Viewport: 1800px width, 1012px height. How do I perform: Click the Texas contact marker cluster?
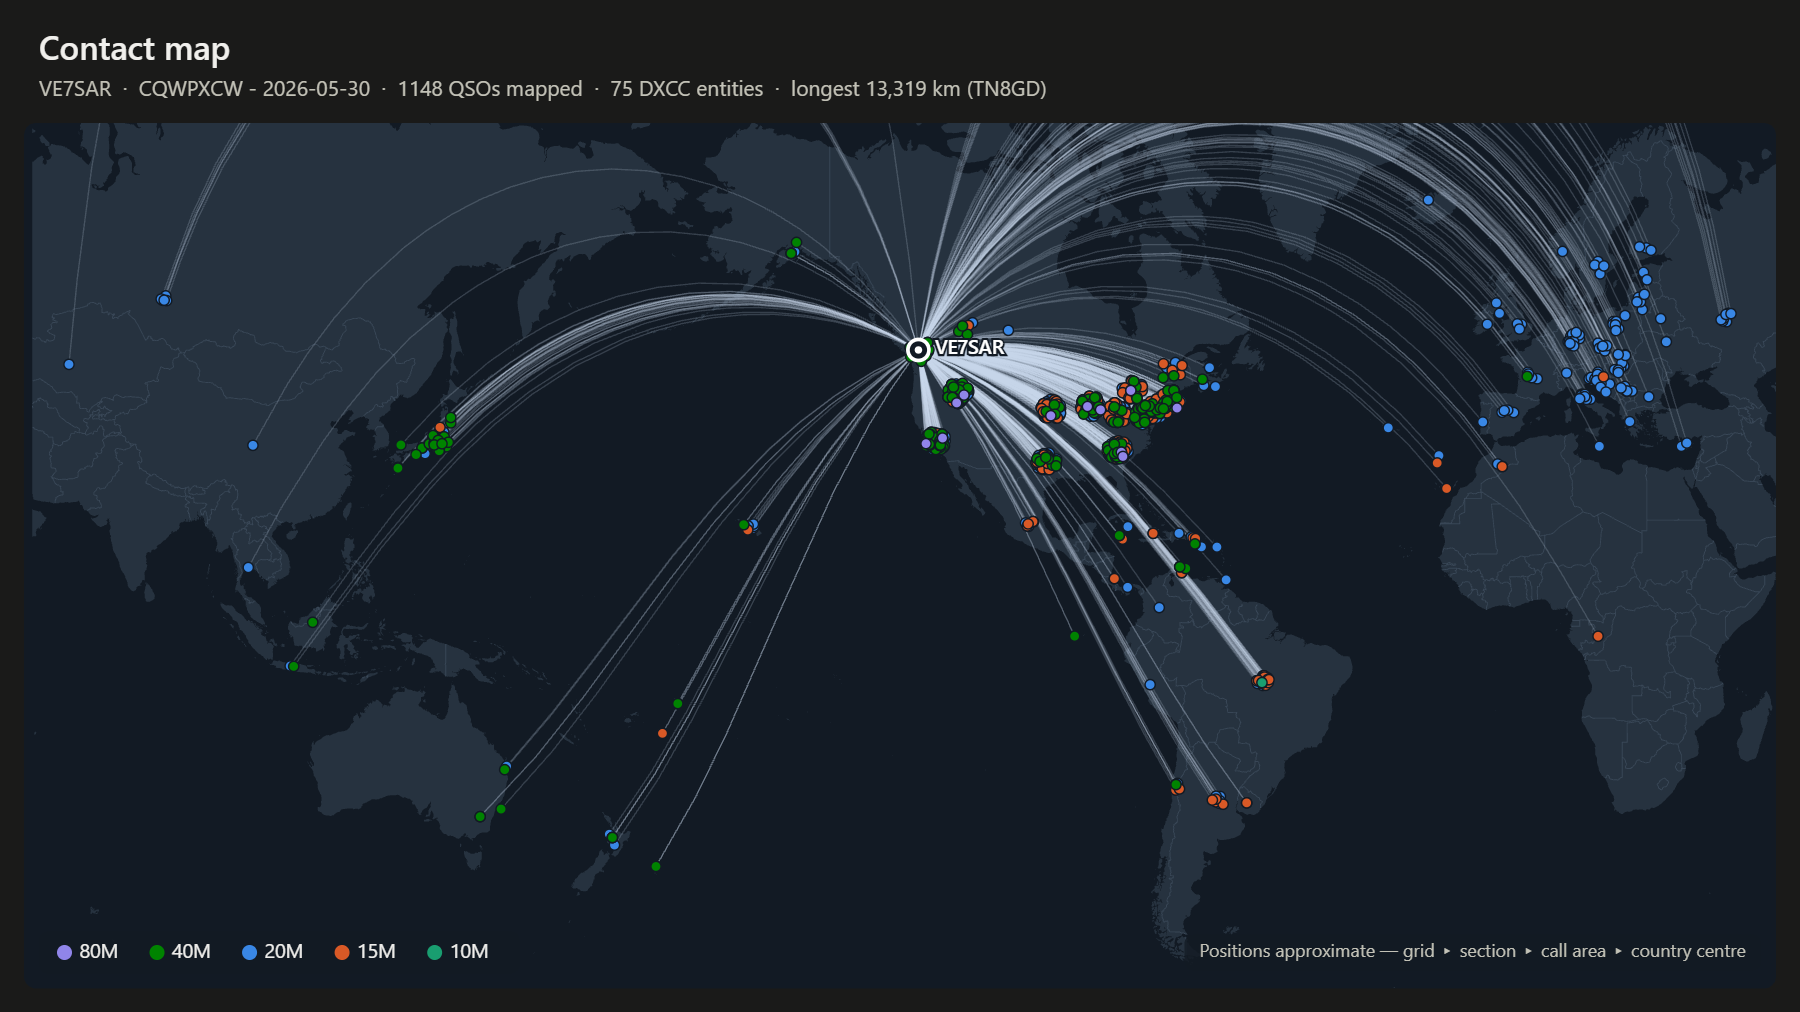point(1046,462)
